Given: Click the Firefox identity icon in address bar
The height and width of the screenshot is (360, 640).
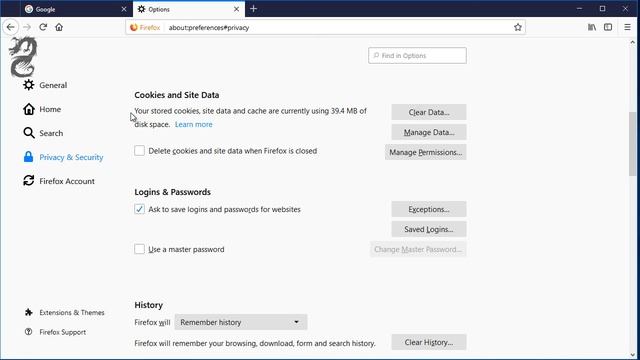Looking at the screenshot, I should coord(145,27).
